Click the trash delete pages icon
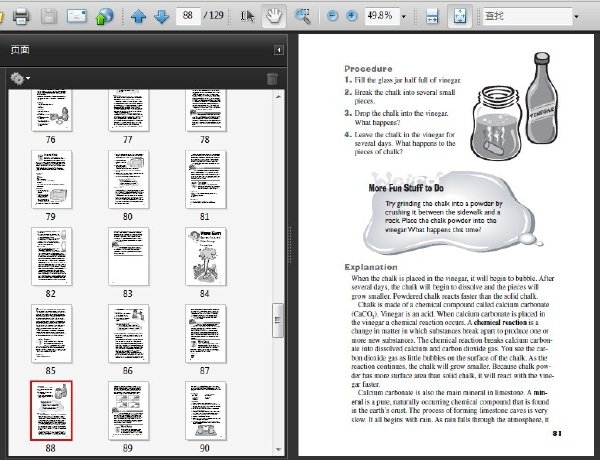This screenshot has height=460, width=600. [x=272, y=78]
